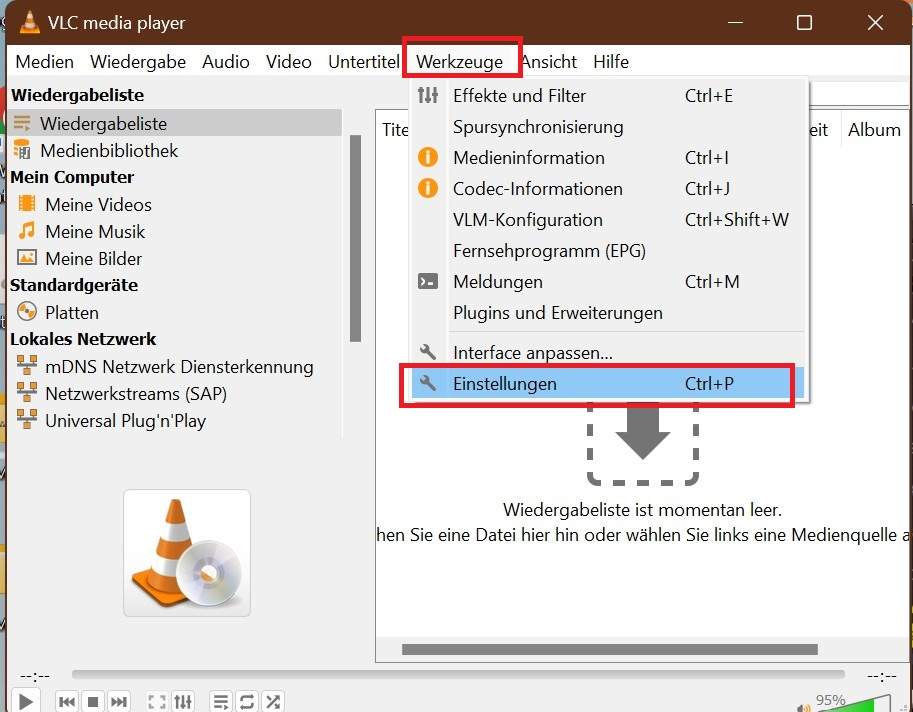913x712 pixels.
Task: Open the Wiedergabe menu
Action: 138,61
